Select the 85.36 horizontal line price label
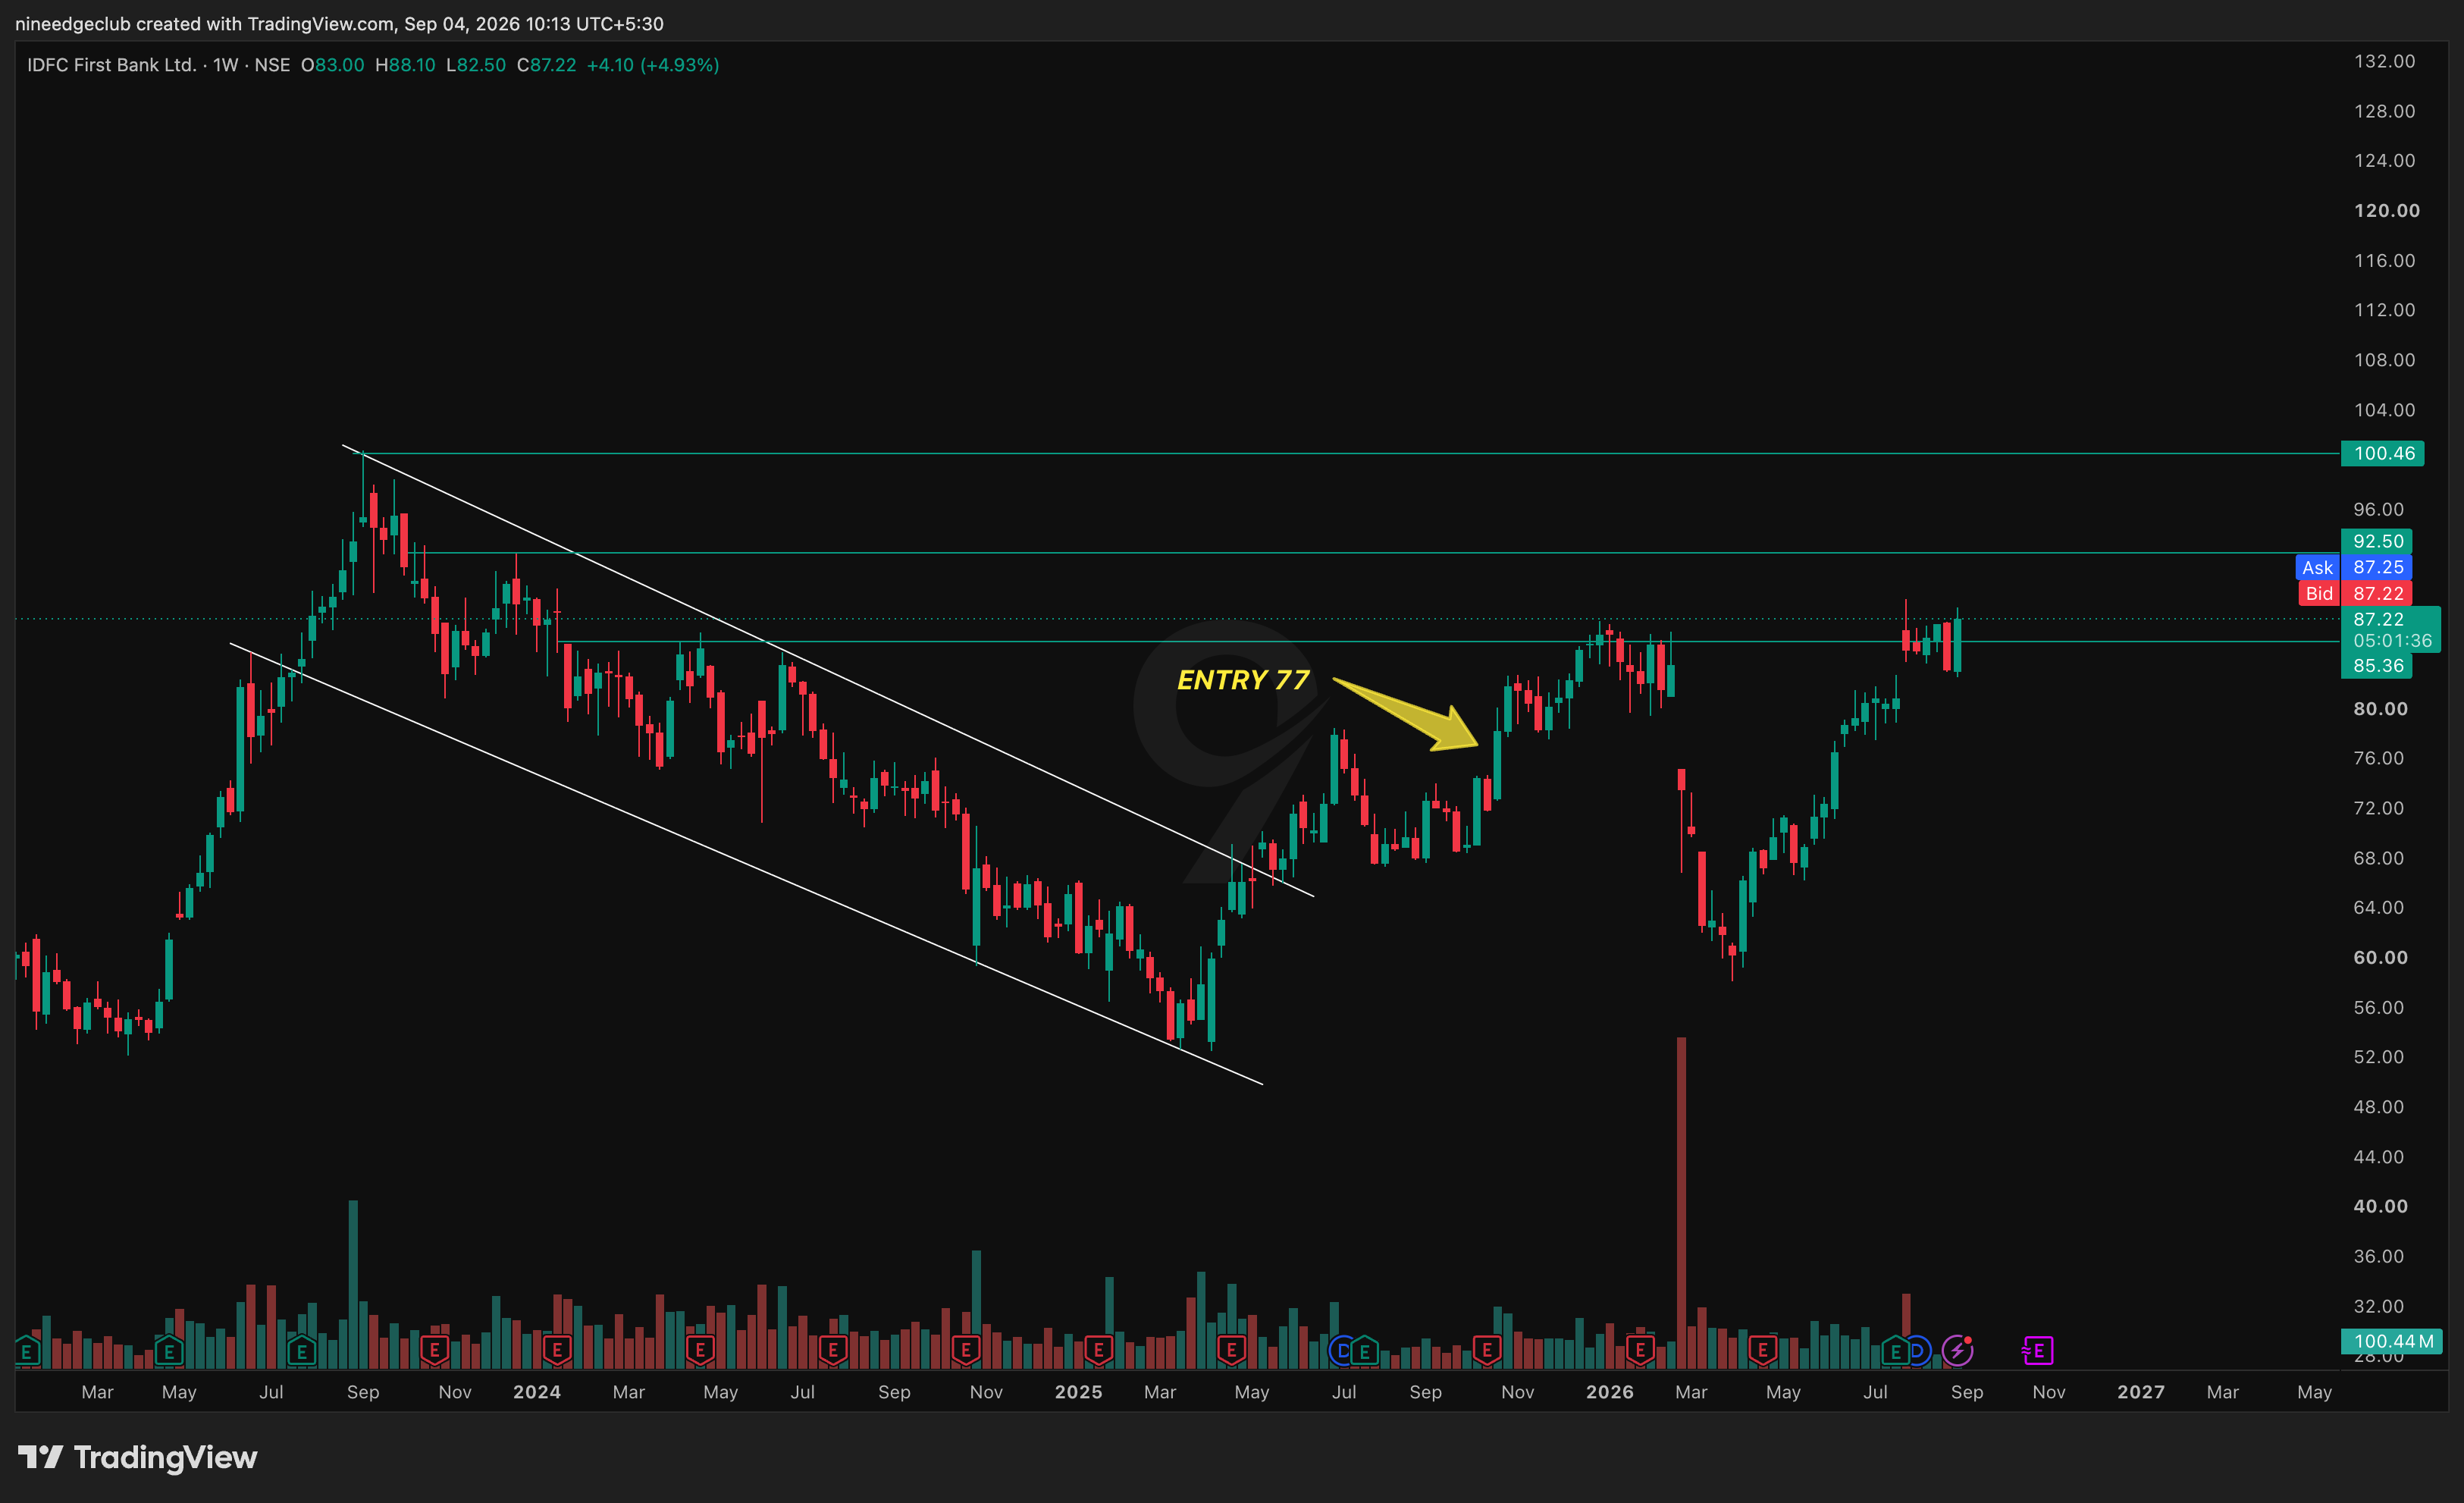 2377,666
